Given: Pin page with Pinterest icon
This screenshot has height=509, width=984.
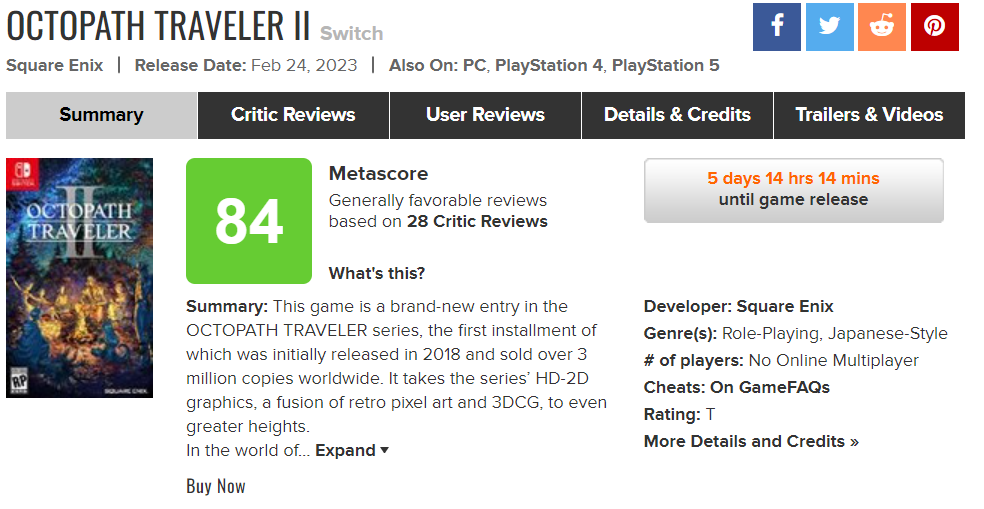Looking at the screenshot, I should [935, 27].
